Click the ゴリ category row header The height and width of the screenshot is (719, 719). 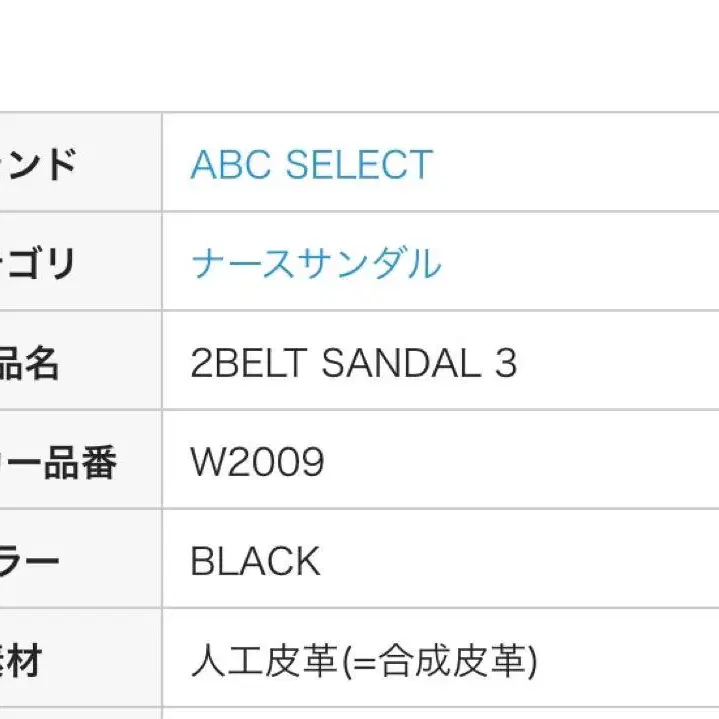pos(40,264)
